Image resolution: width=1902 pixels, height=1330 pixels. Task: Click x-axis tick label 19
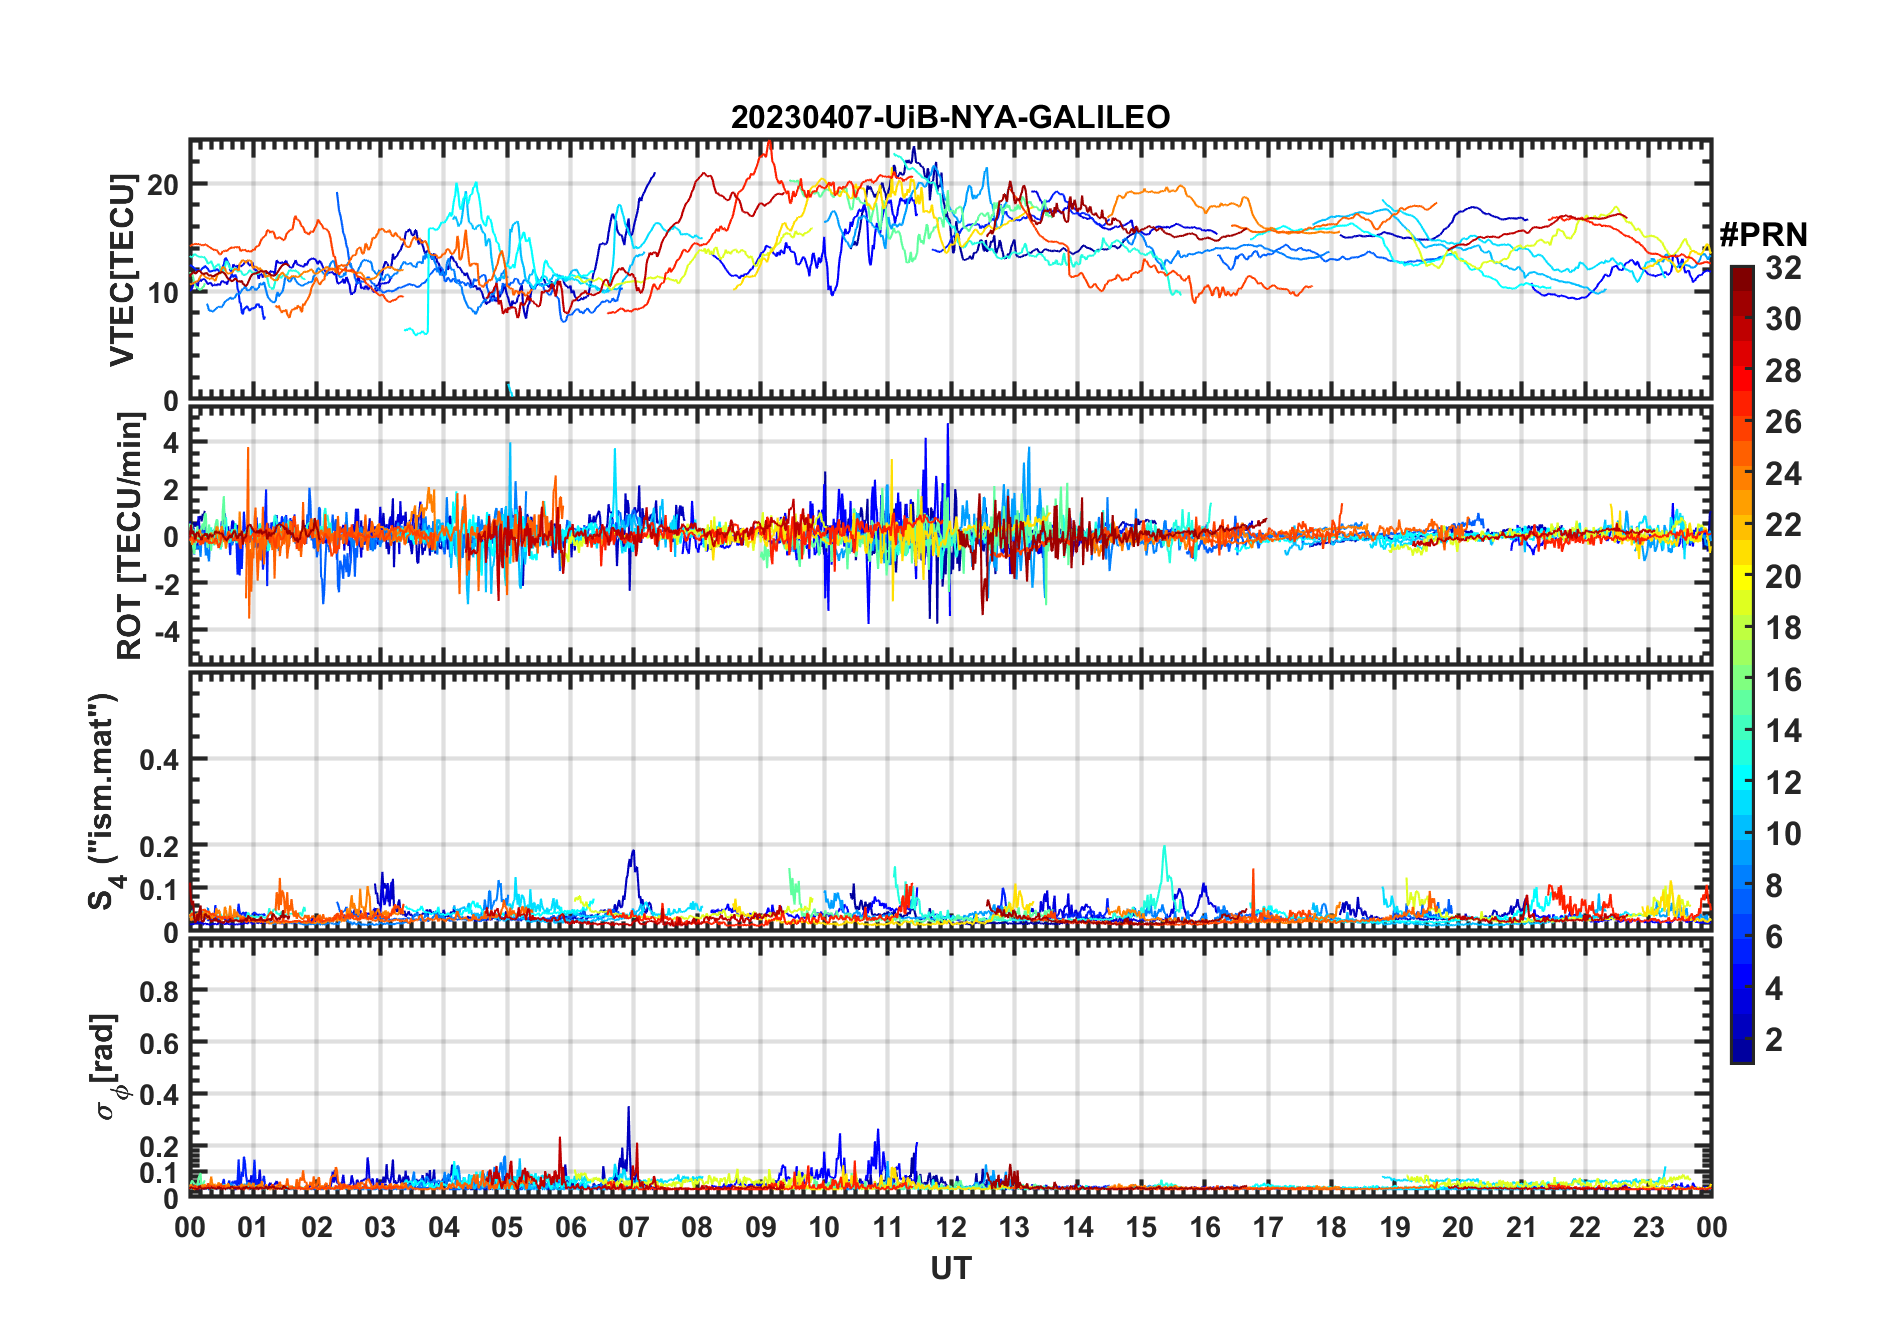tap(1395, 1227)
